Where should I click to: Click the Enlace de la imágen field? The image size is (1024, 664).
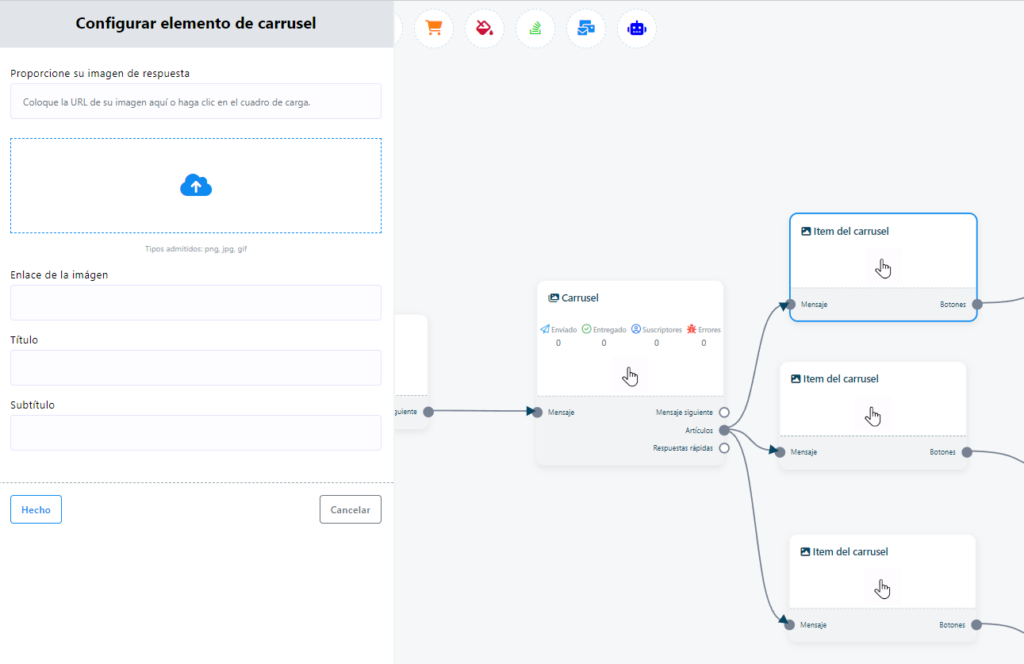coord(196,303)
